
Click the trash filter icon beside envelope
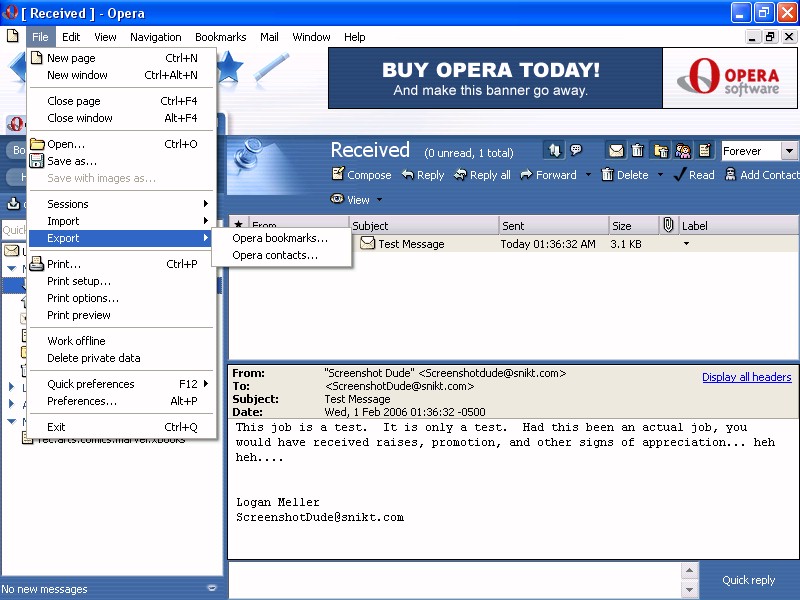(638, 151)
